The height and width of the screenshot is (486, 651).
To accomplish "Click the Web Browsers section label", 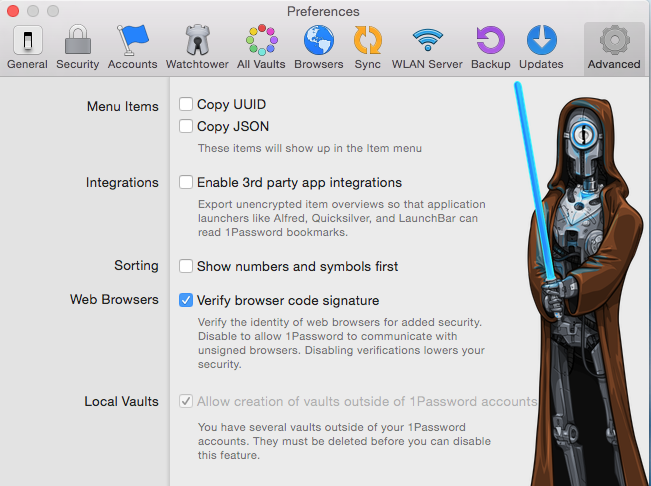I will coord(114,299).
